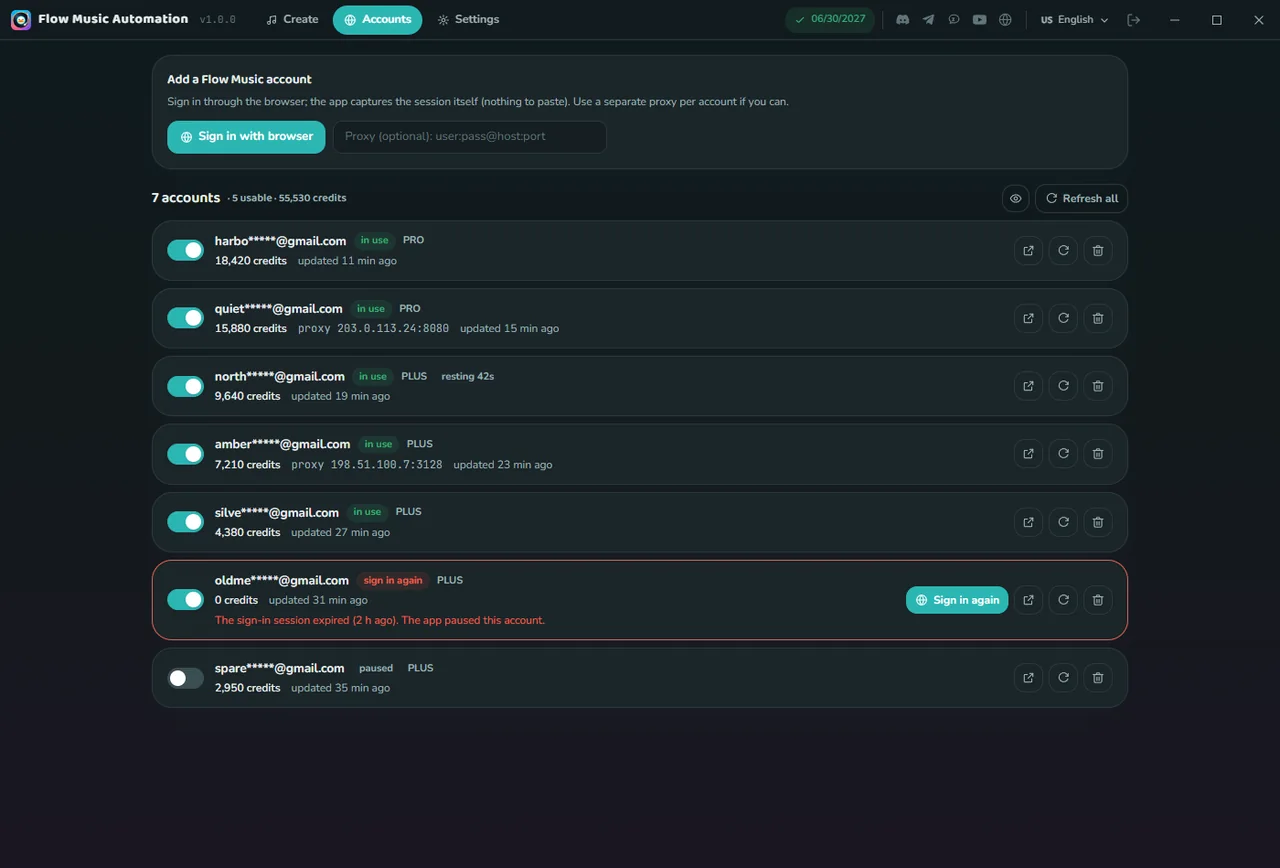
Task: Focus the optional Proxy input field
Action: click(x=470, y=137)
